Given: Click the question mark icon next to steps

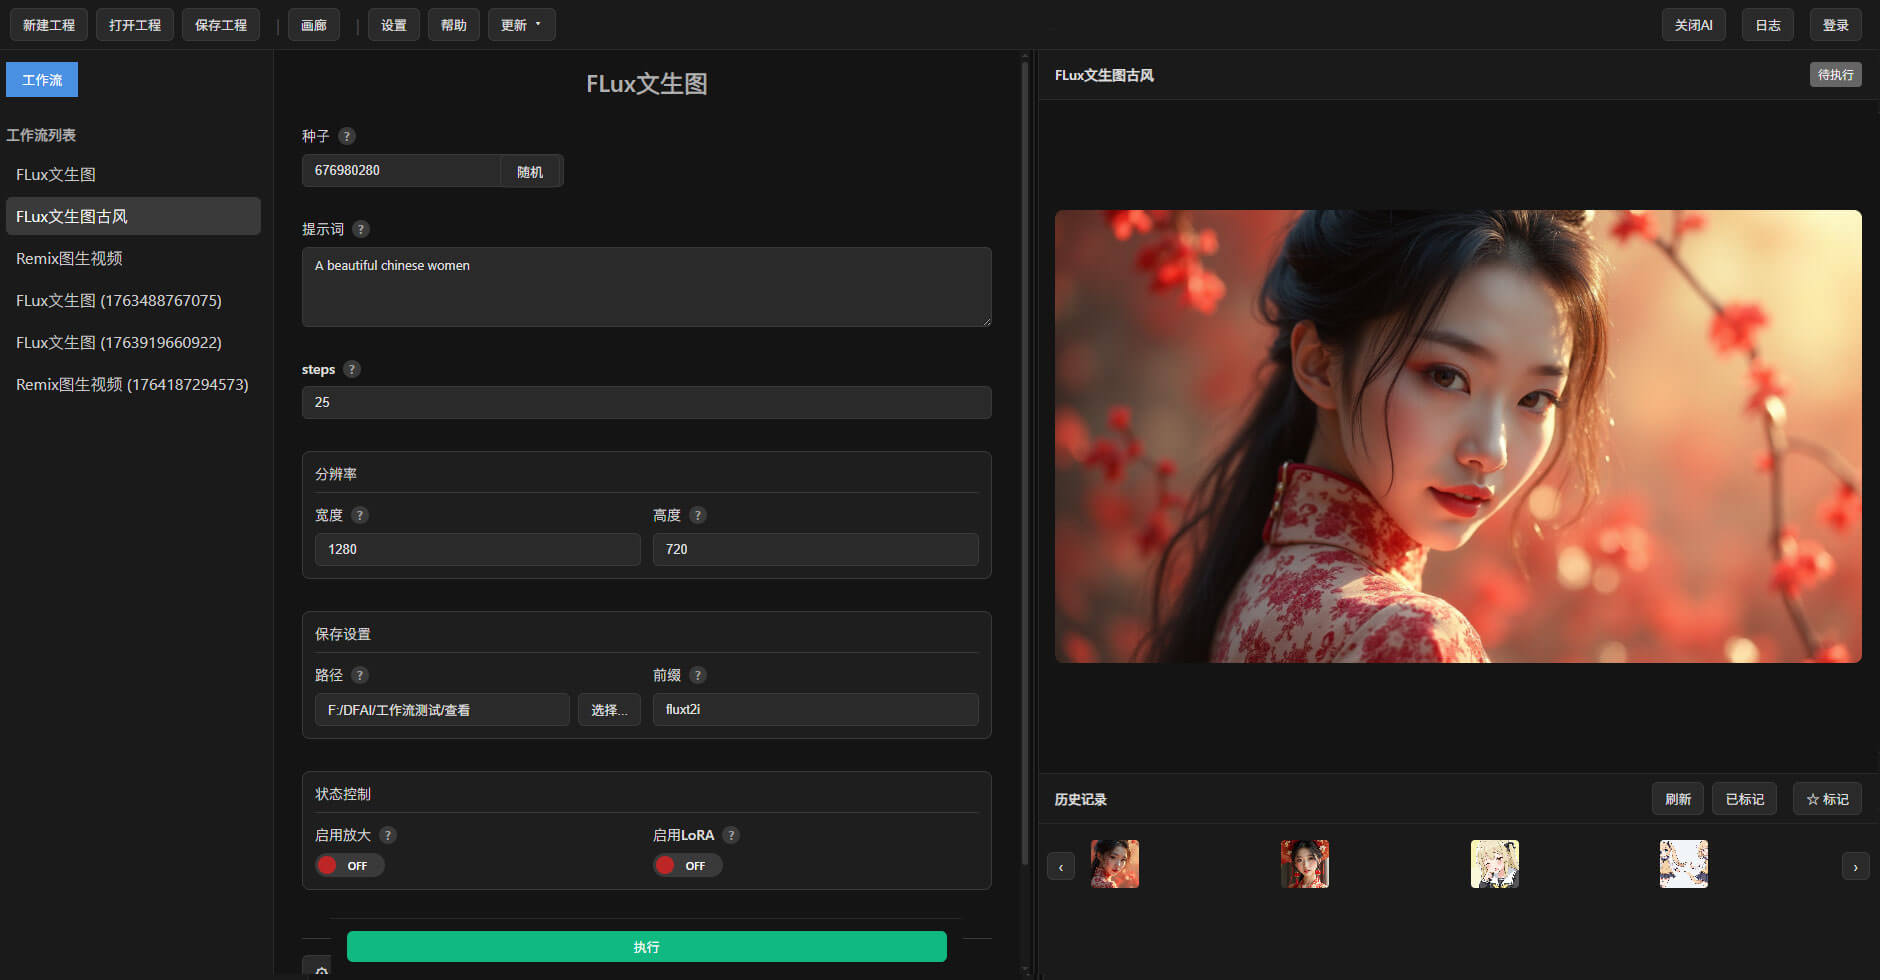Looking at the screenshot, I should pyautogui.click(x=352, y=369).
